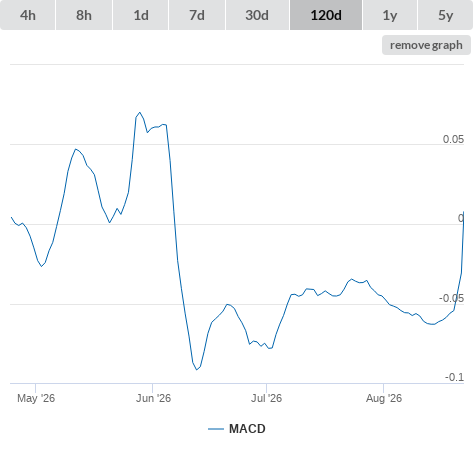Click the remove graph button
This screenshot has width=474, height=455.
click(426, 45)
